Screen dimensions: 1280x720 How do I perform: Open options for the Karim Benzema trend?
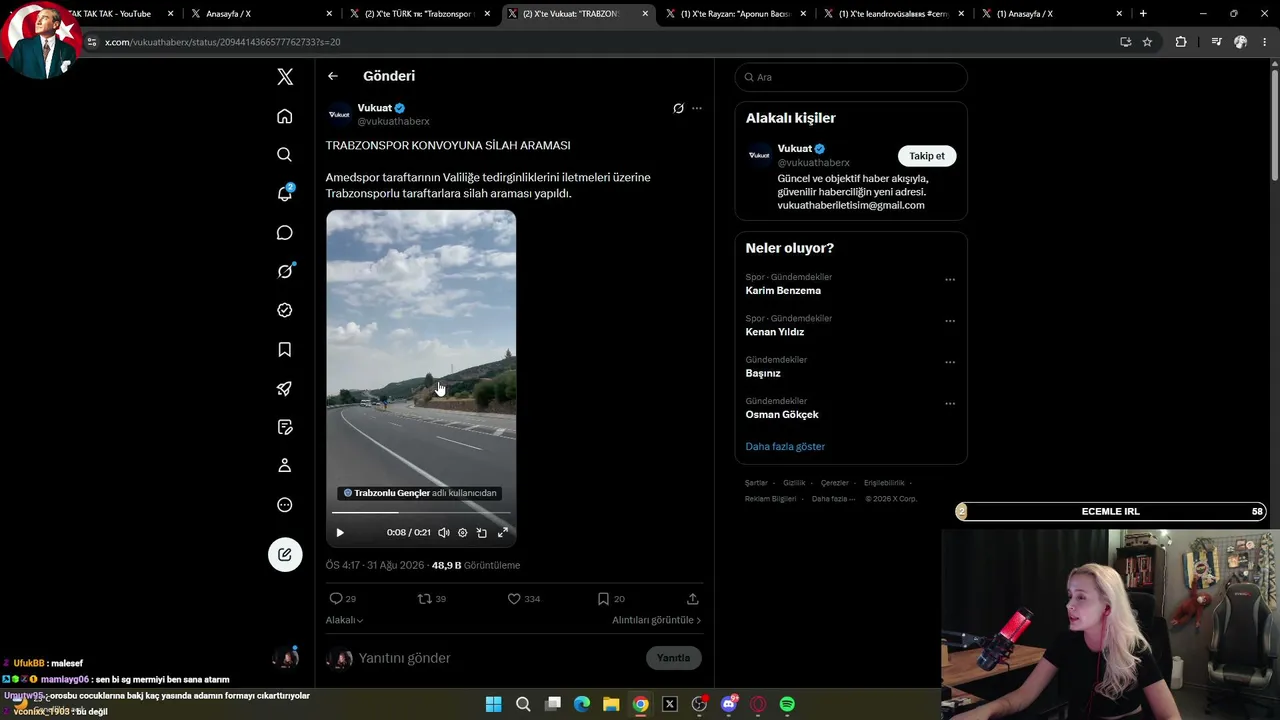(950, 280)
